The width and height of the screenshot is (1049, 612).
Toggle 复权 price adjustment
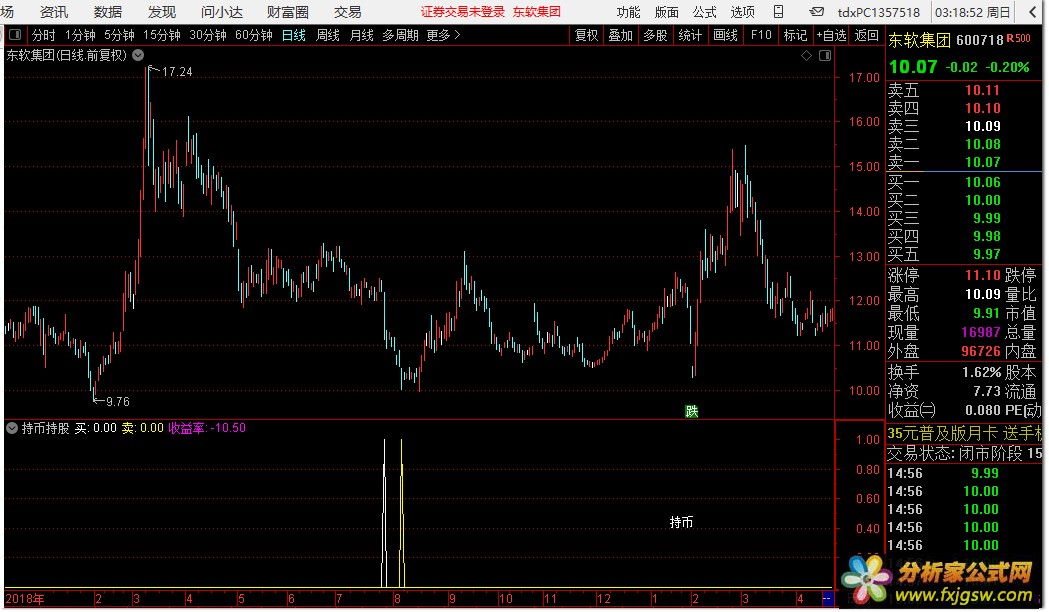(x=587, y=35)
